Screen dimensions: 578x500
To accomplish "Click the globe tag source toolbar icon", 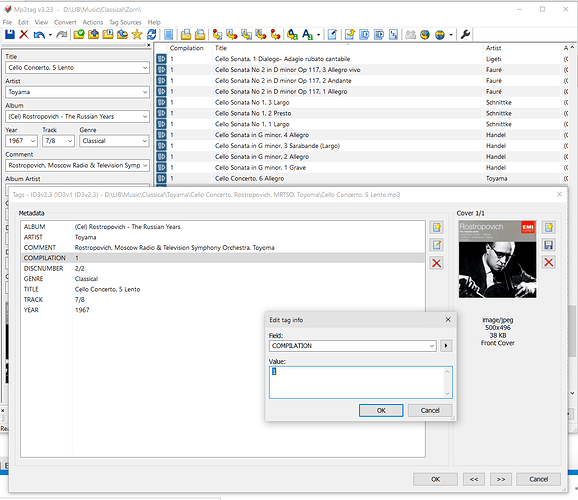I will 425,35.
